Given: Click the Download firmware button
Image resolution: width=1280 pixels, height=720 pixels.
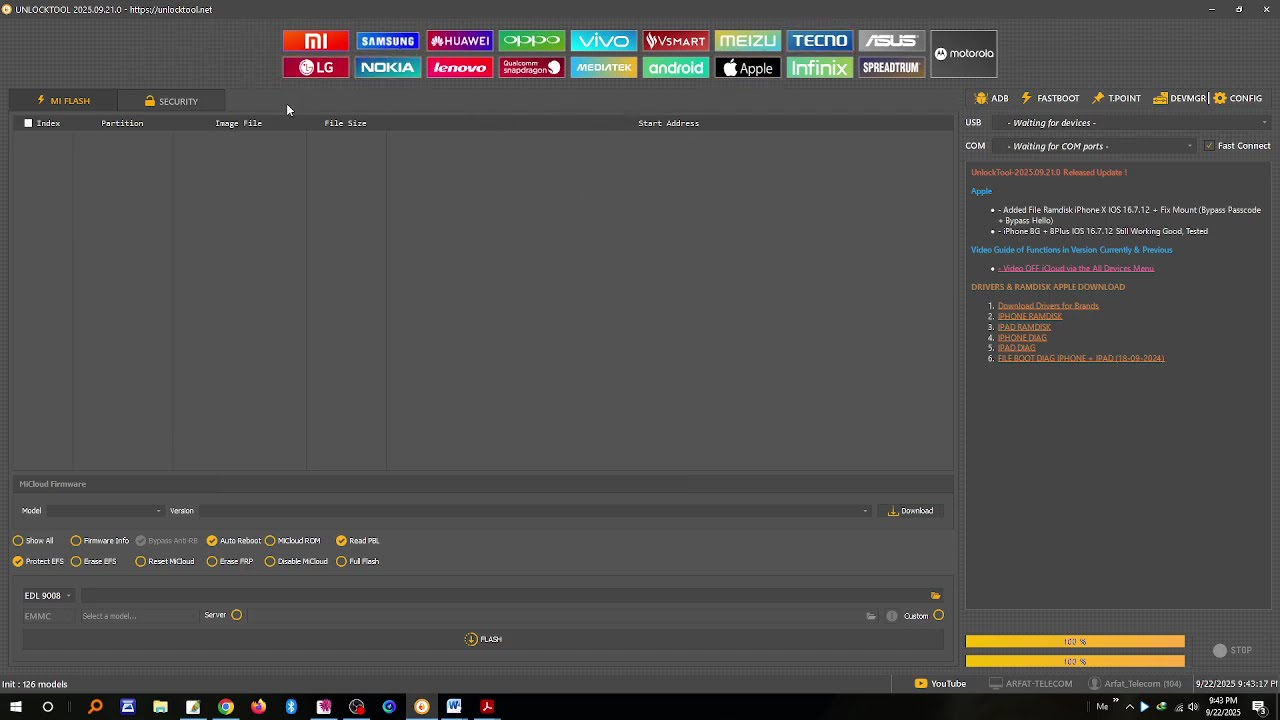Looking at the screenshot, I should (910, 511).
